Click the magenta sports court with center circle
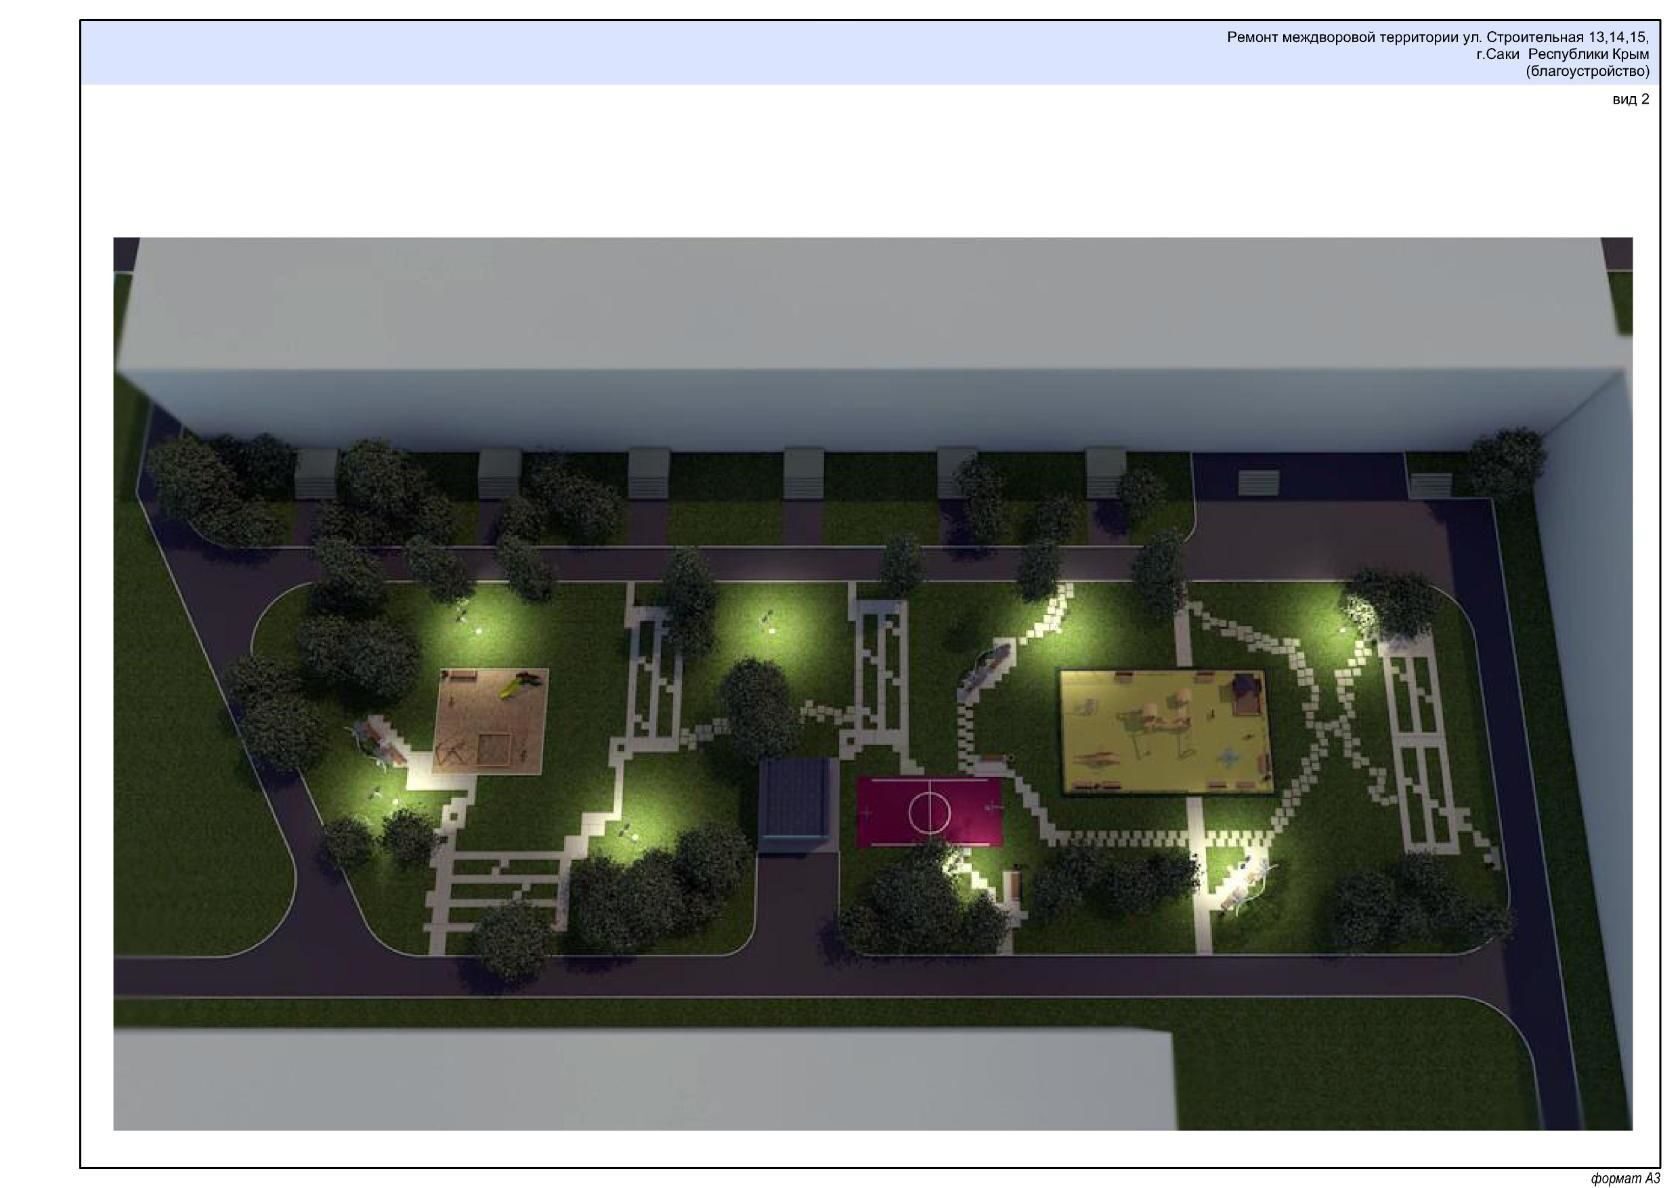The height and width of the screenshot is (1188, 1680). tap(929, 810)
